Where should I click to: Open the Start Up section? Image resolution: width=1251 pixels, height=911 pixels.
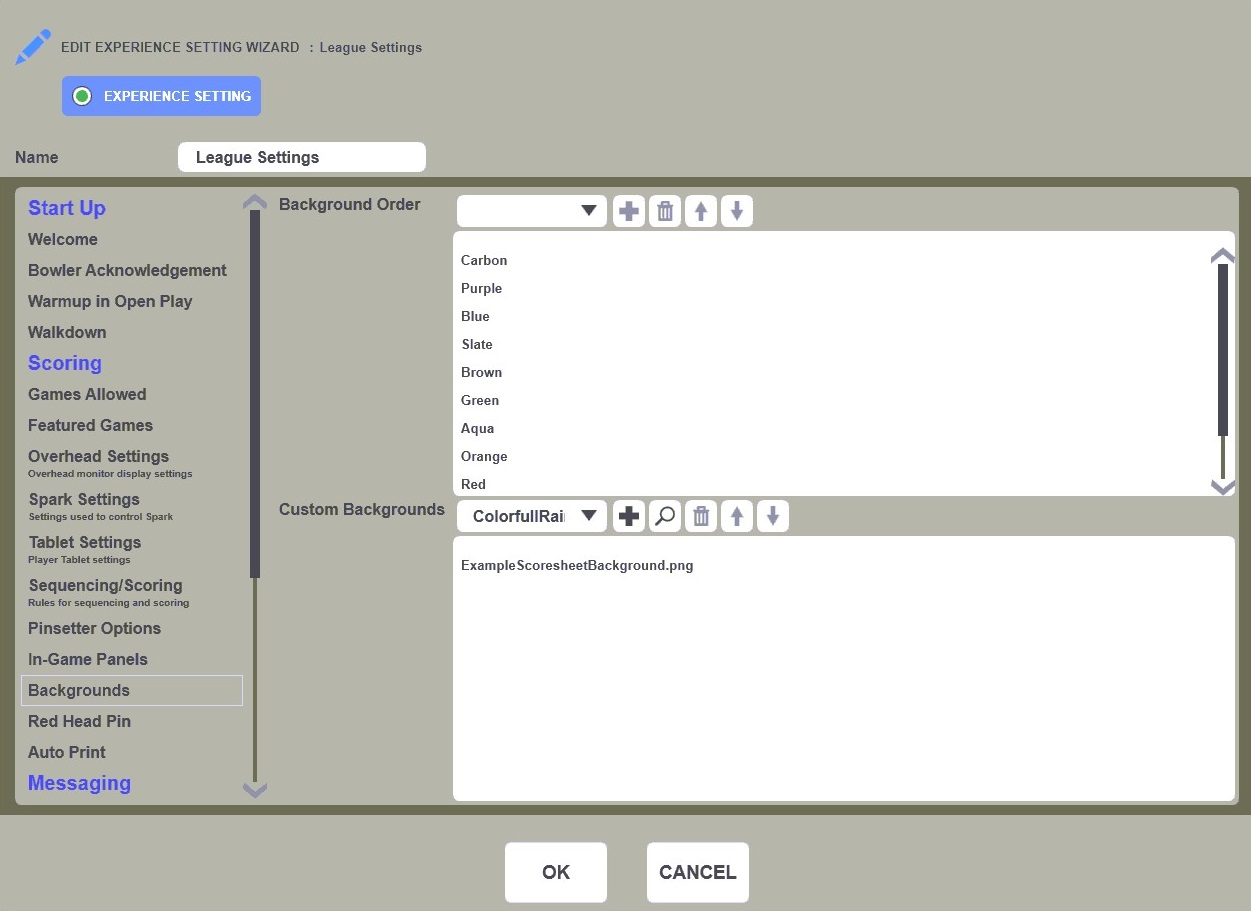point(67,208)
